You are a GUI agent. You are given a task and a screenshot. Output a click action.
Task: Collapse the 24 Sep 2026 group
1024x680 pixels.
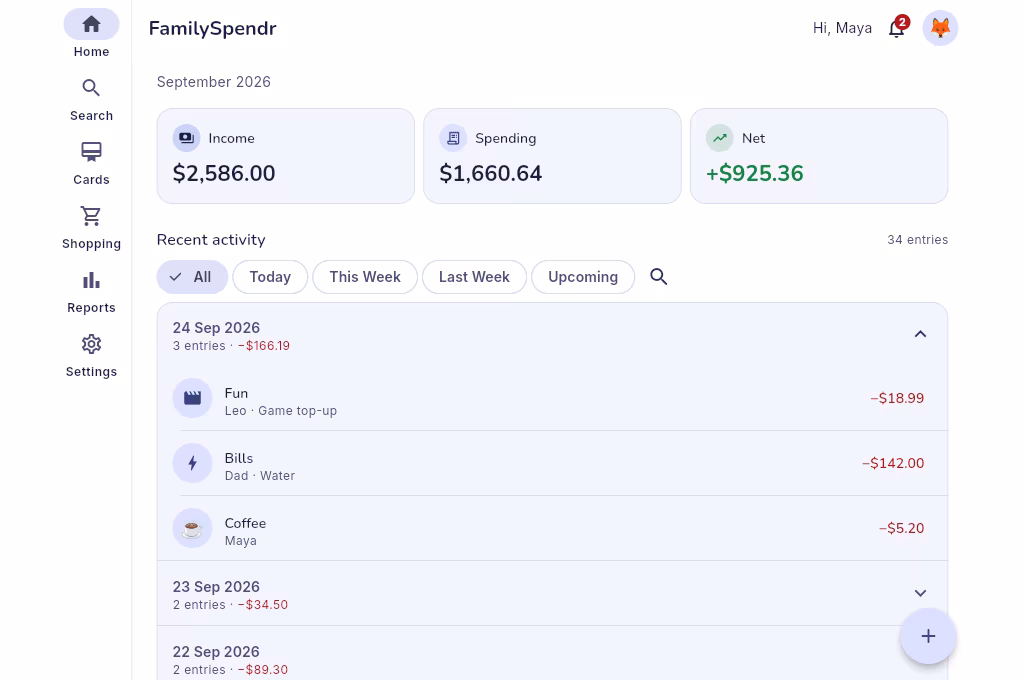point(920,334)
